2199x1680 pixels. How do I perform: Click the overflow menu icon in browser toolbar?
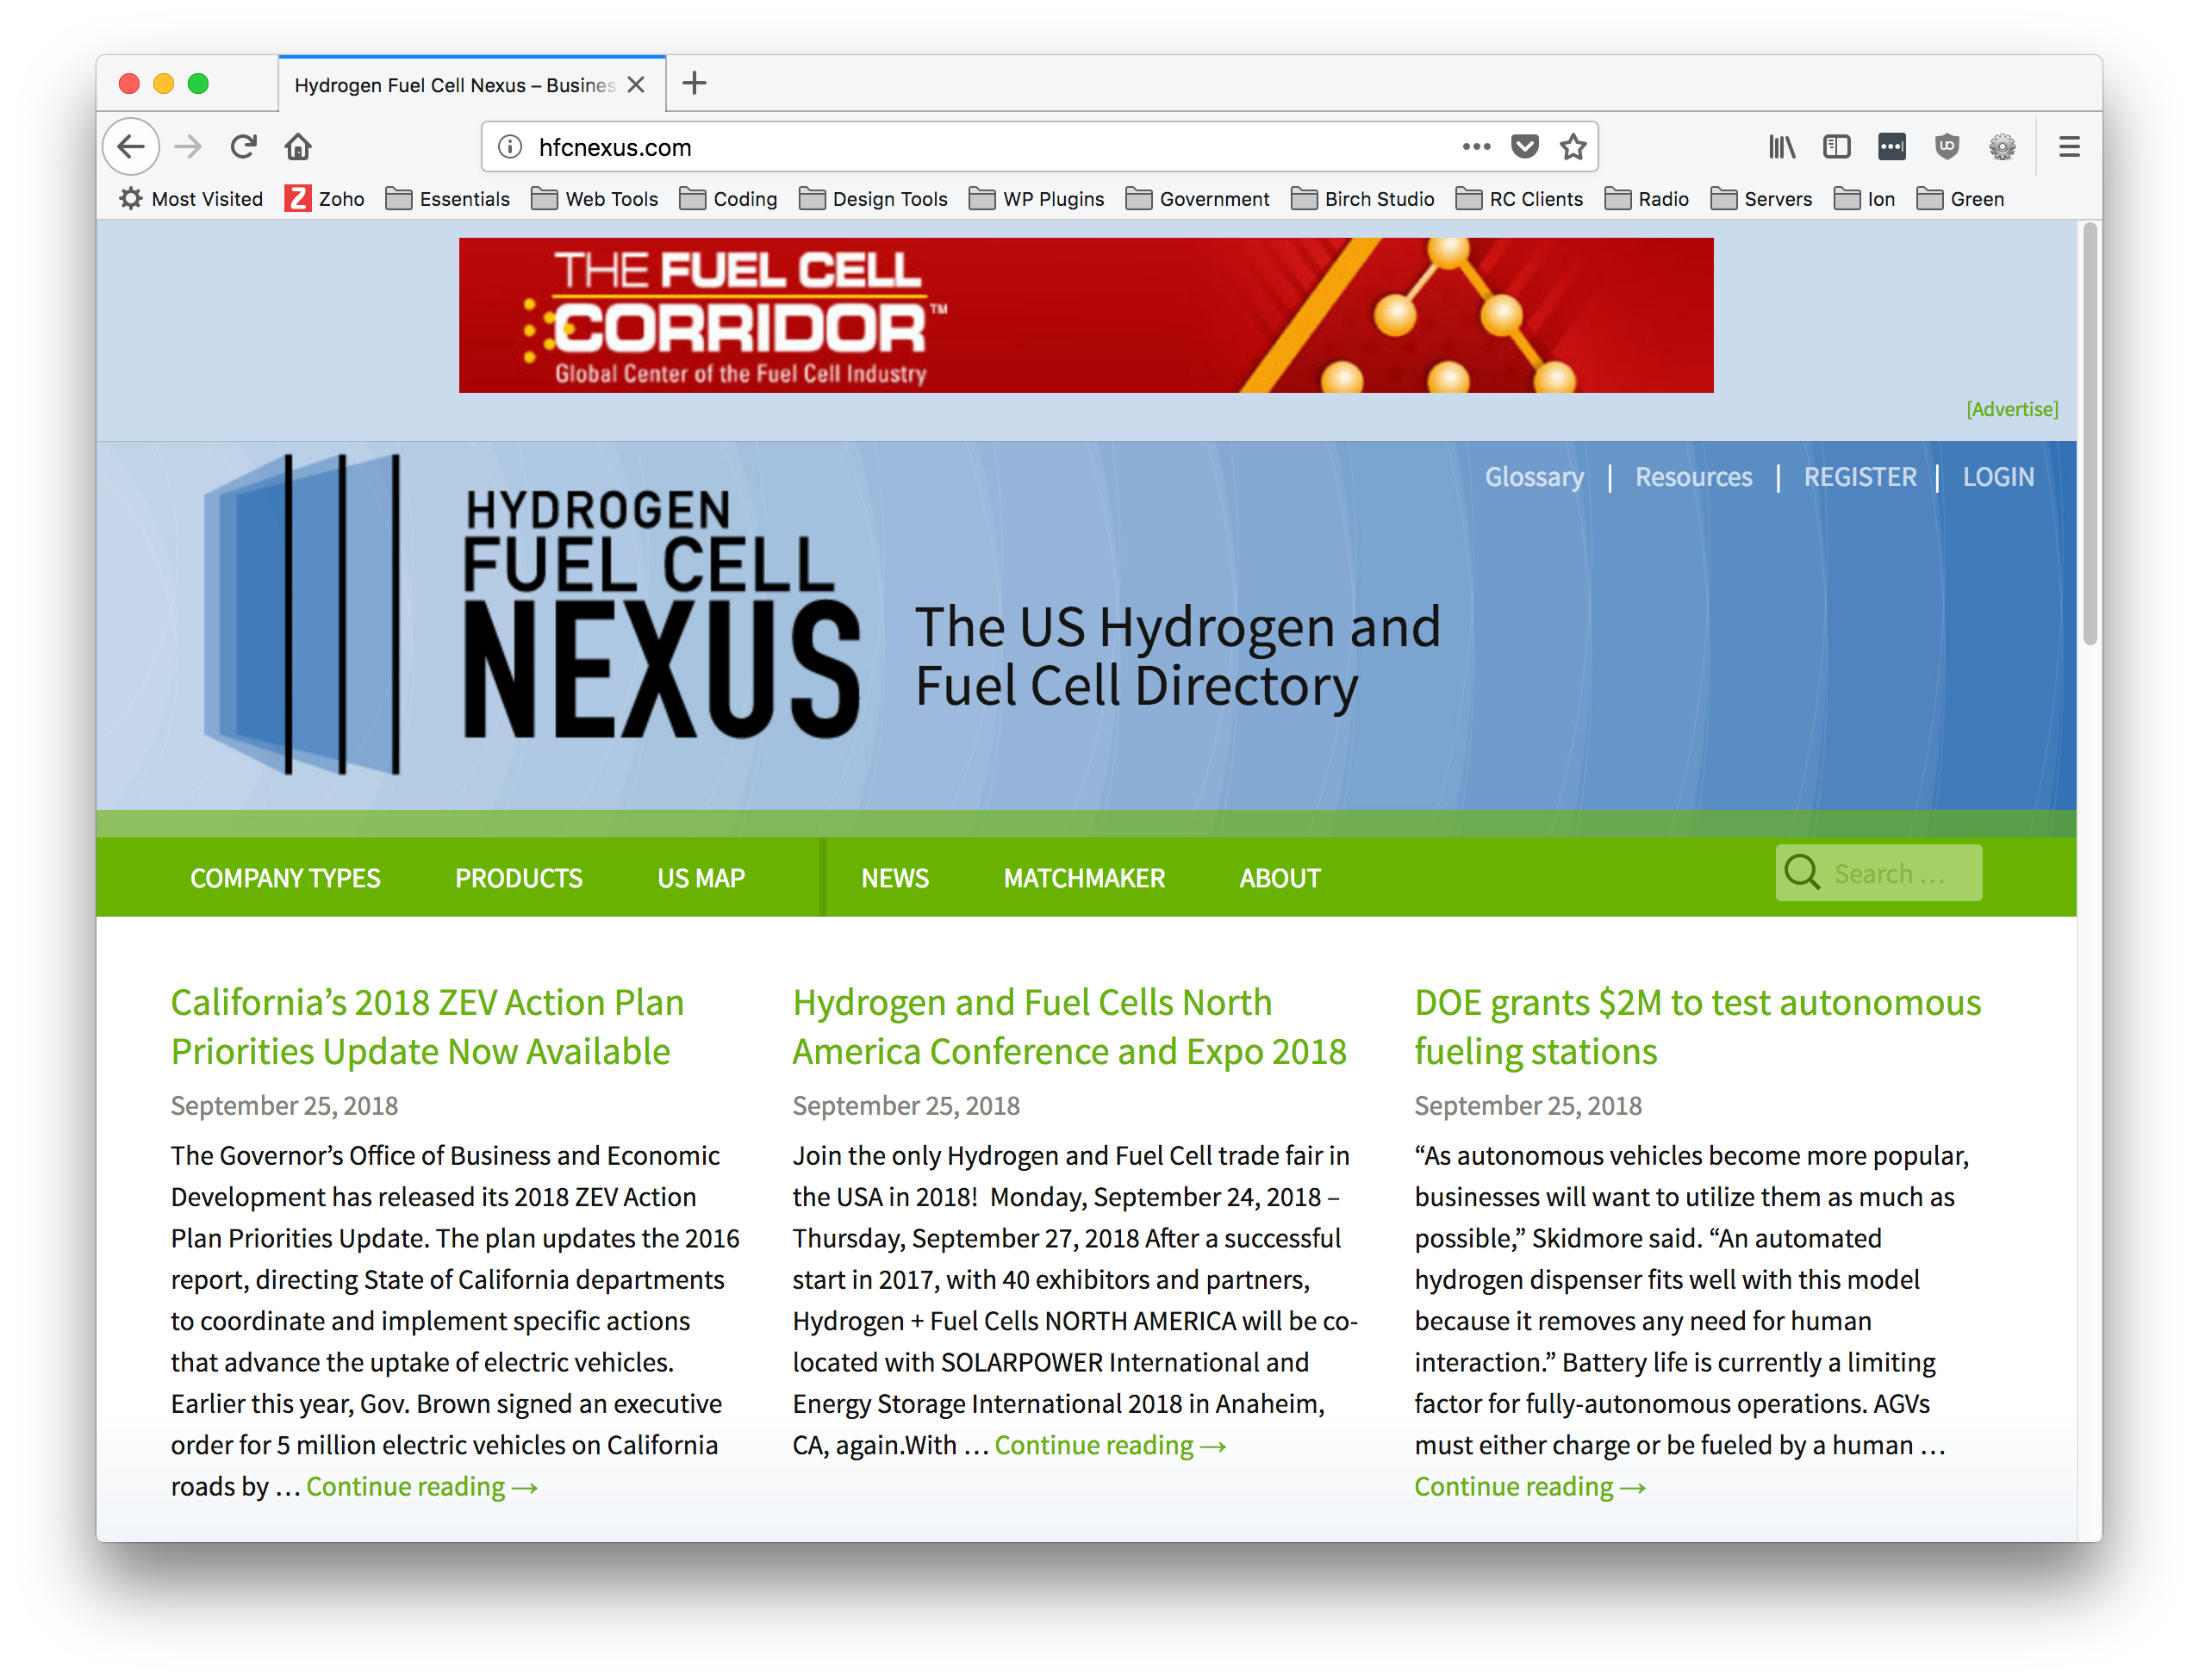point(2068,148)
